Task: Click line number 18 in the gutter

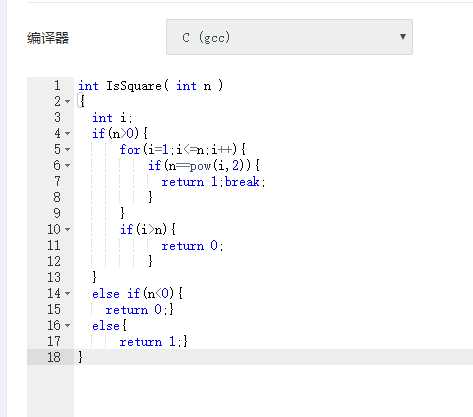Action: point(54,358)
